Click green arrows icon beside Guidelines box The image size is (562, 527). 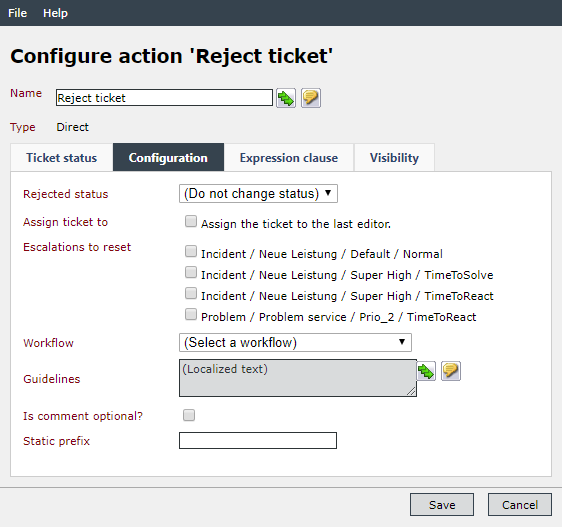426,371
